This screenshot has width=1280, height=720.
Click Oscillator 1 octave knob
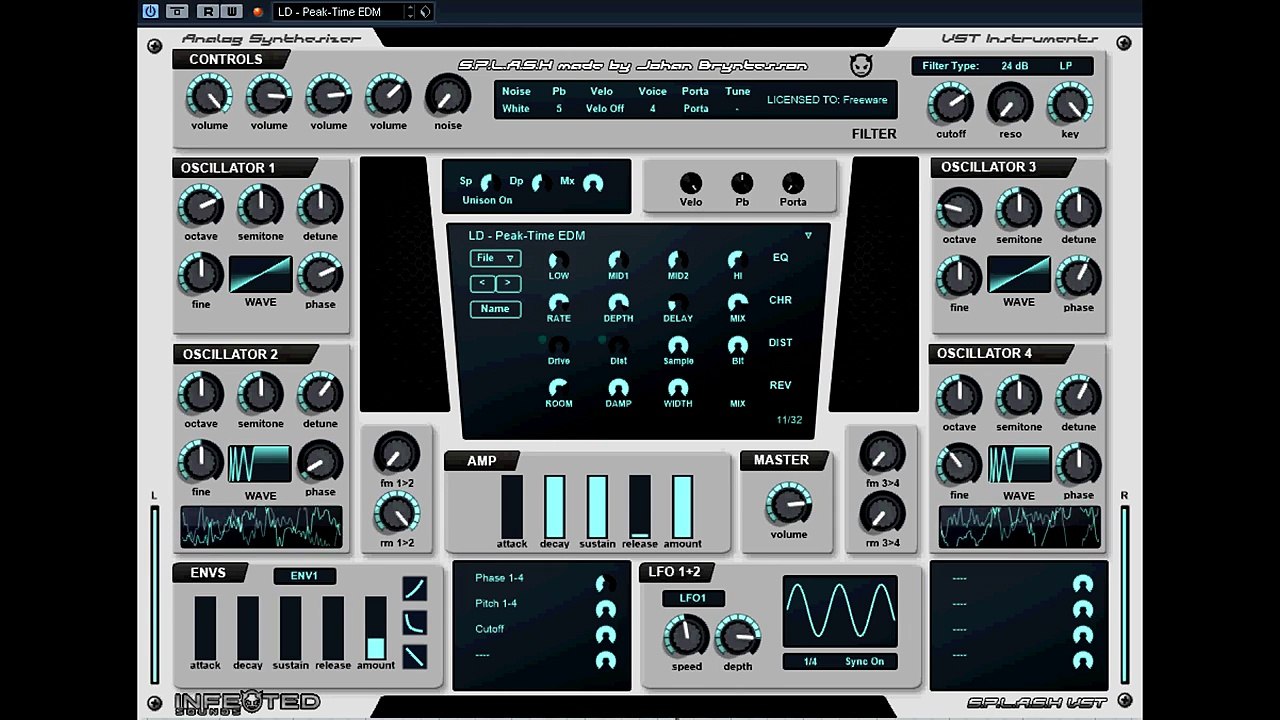(x=201, y=206)
